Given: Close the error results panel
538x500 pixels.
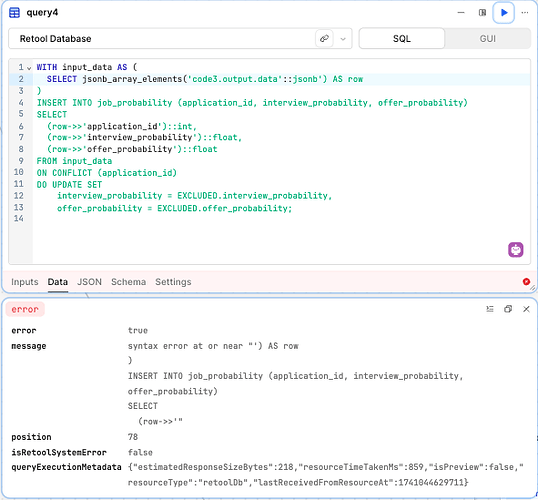Looking at the screenshot, I should pos(526,309).
